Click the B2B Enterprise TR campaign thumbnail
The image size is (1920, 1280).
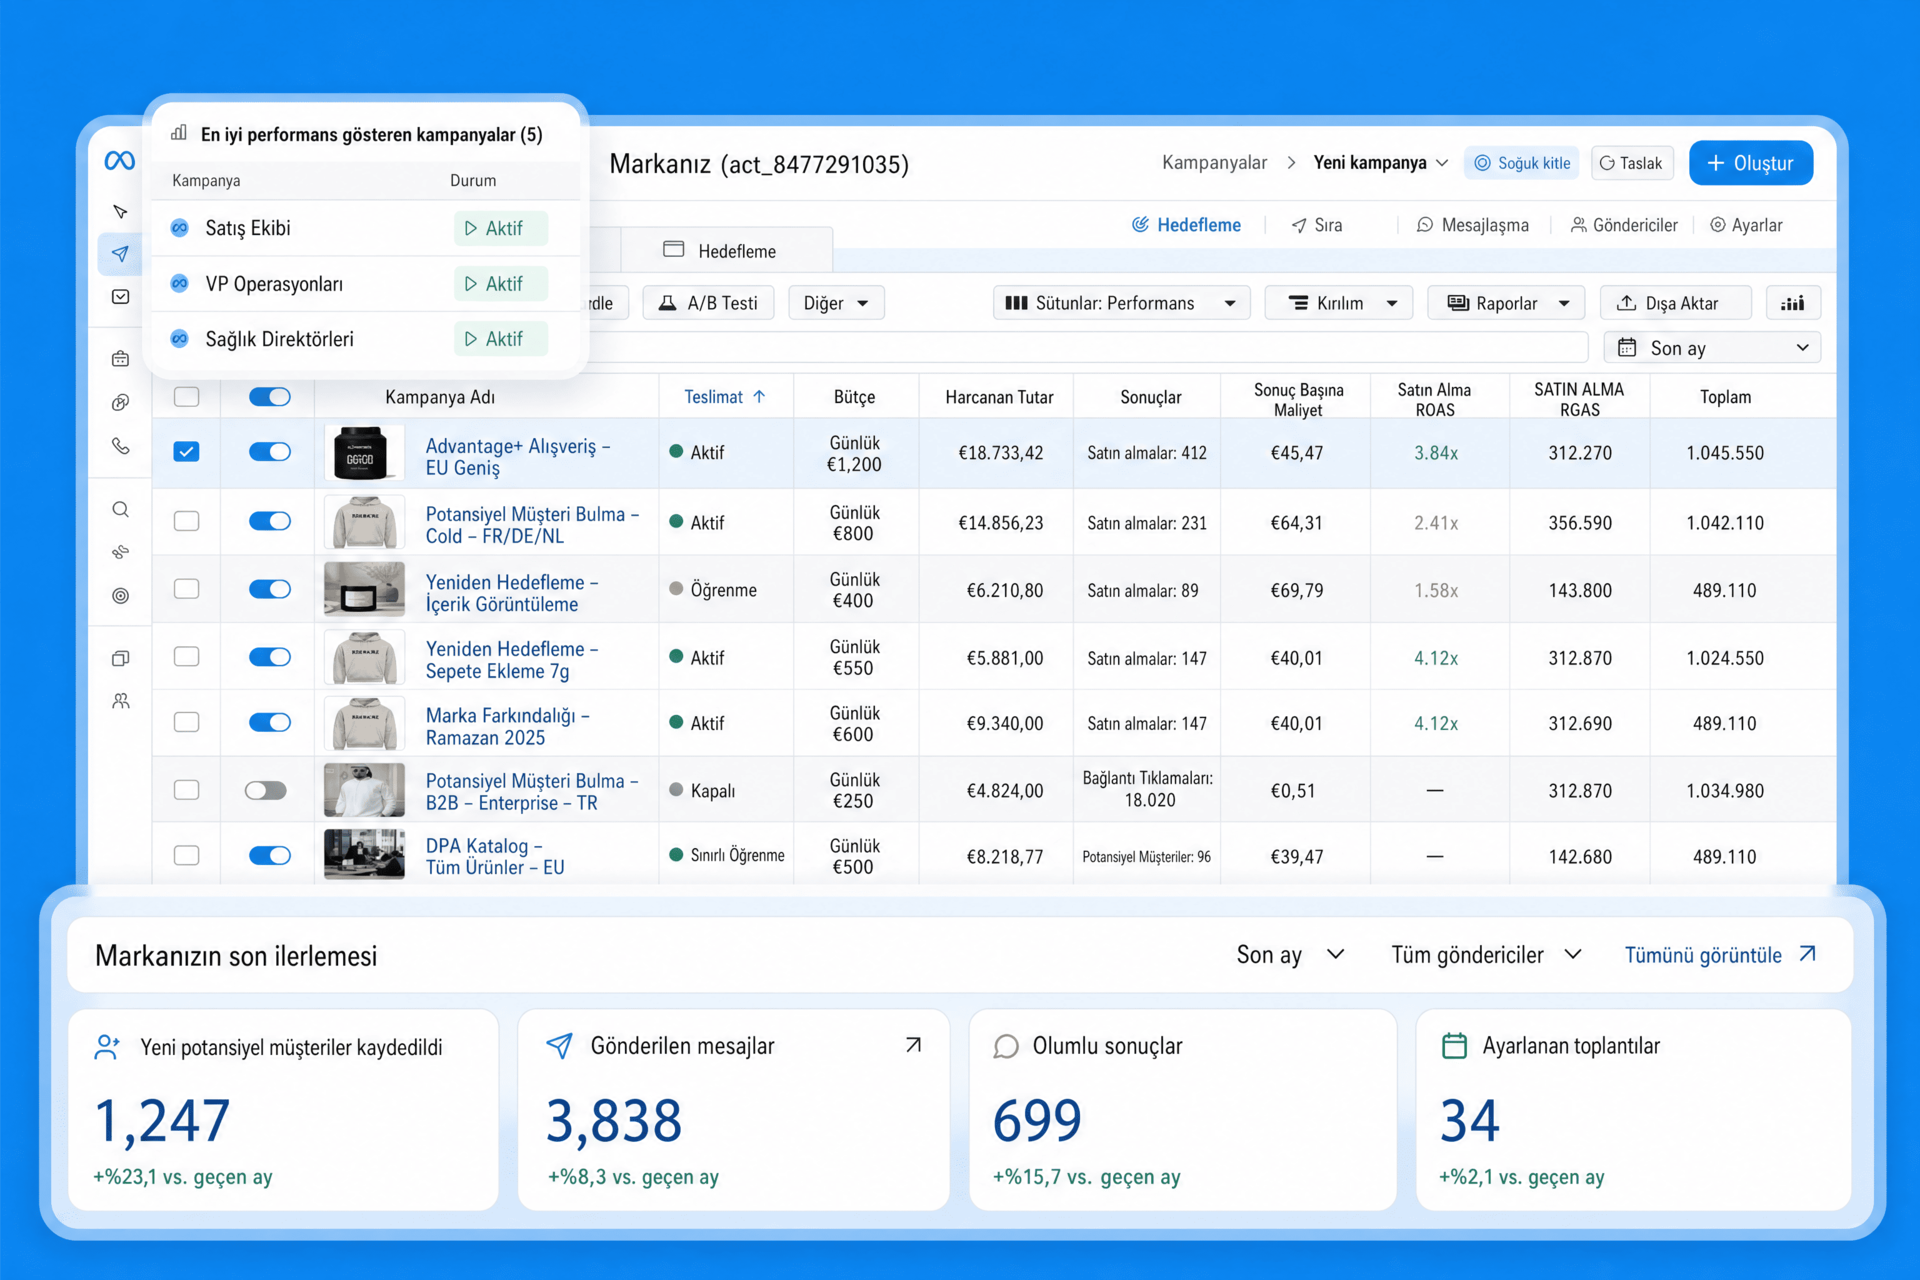(364, 790)
